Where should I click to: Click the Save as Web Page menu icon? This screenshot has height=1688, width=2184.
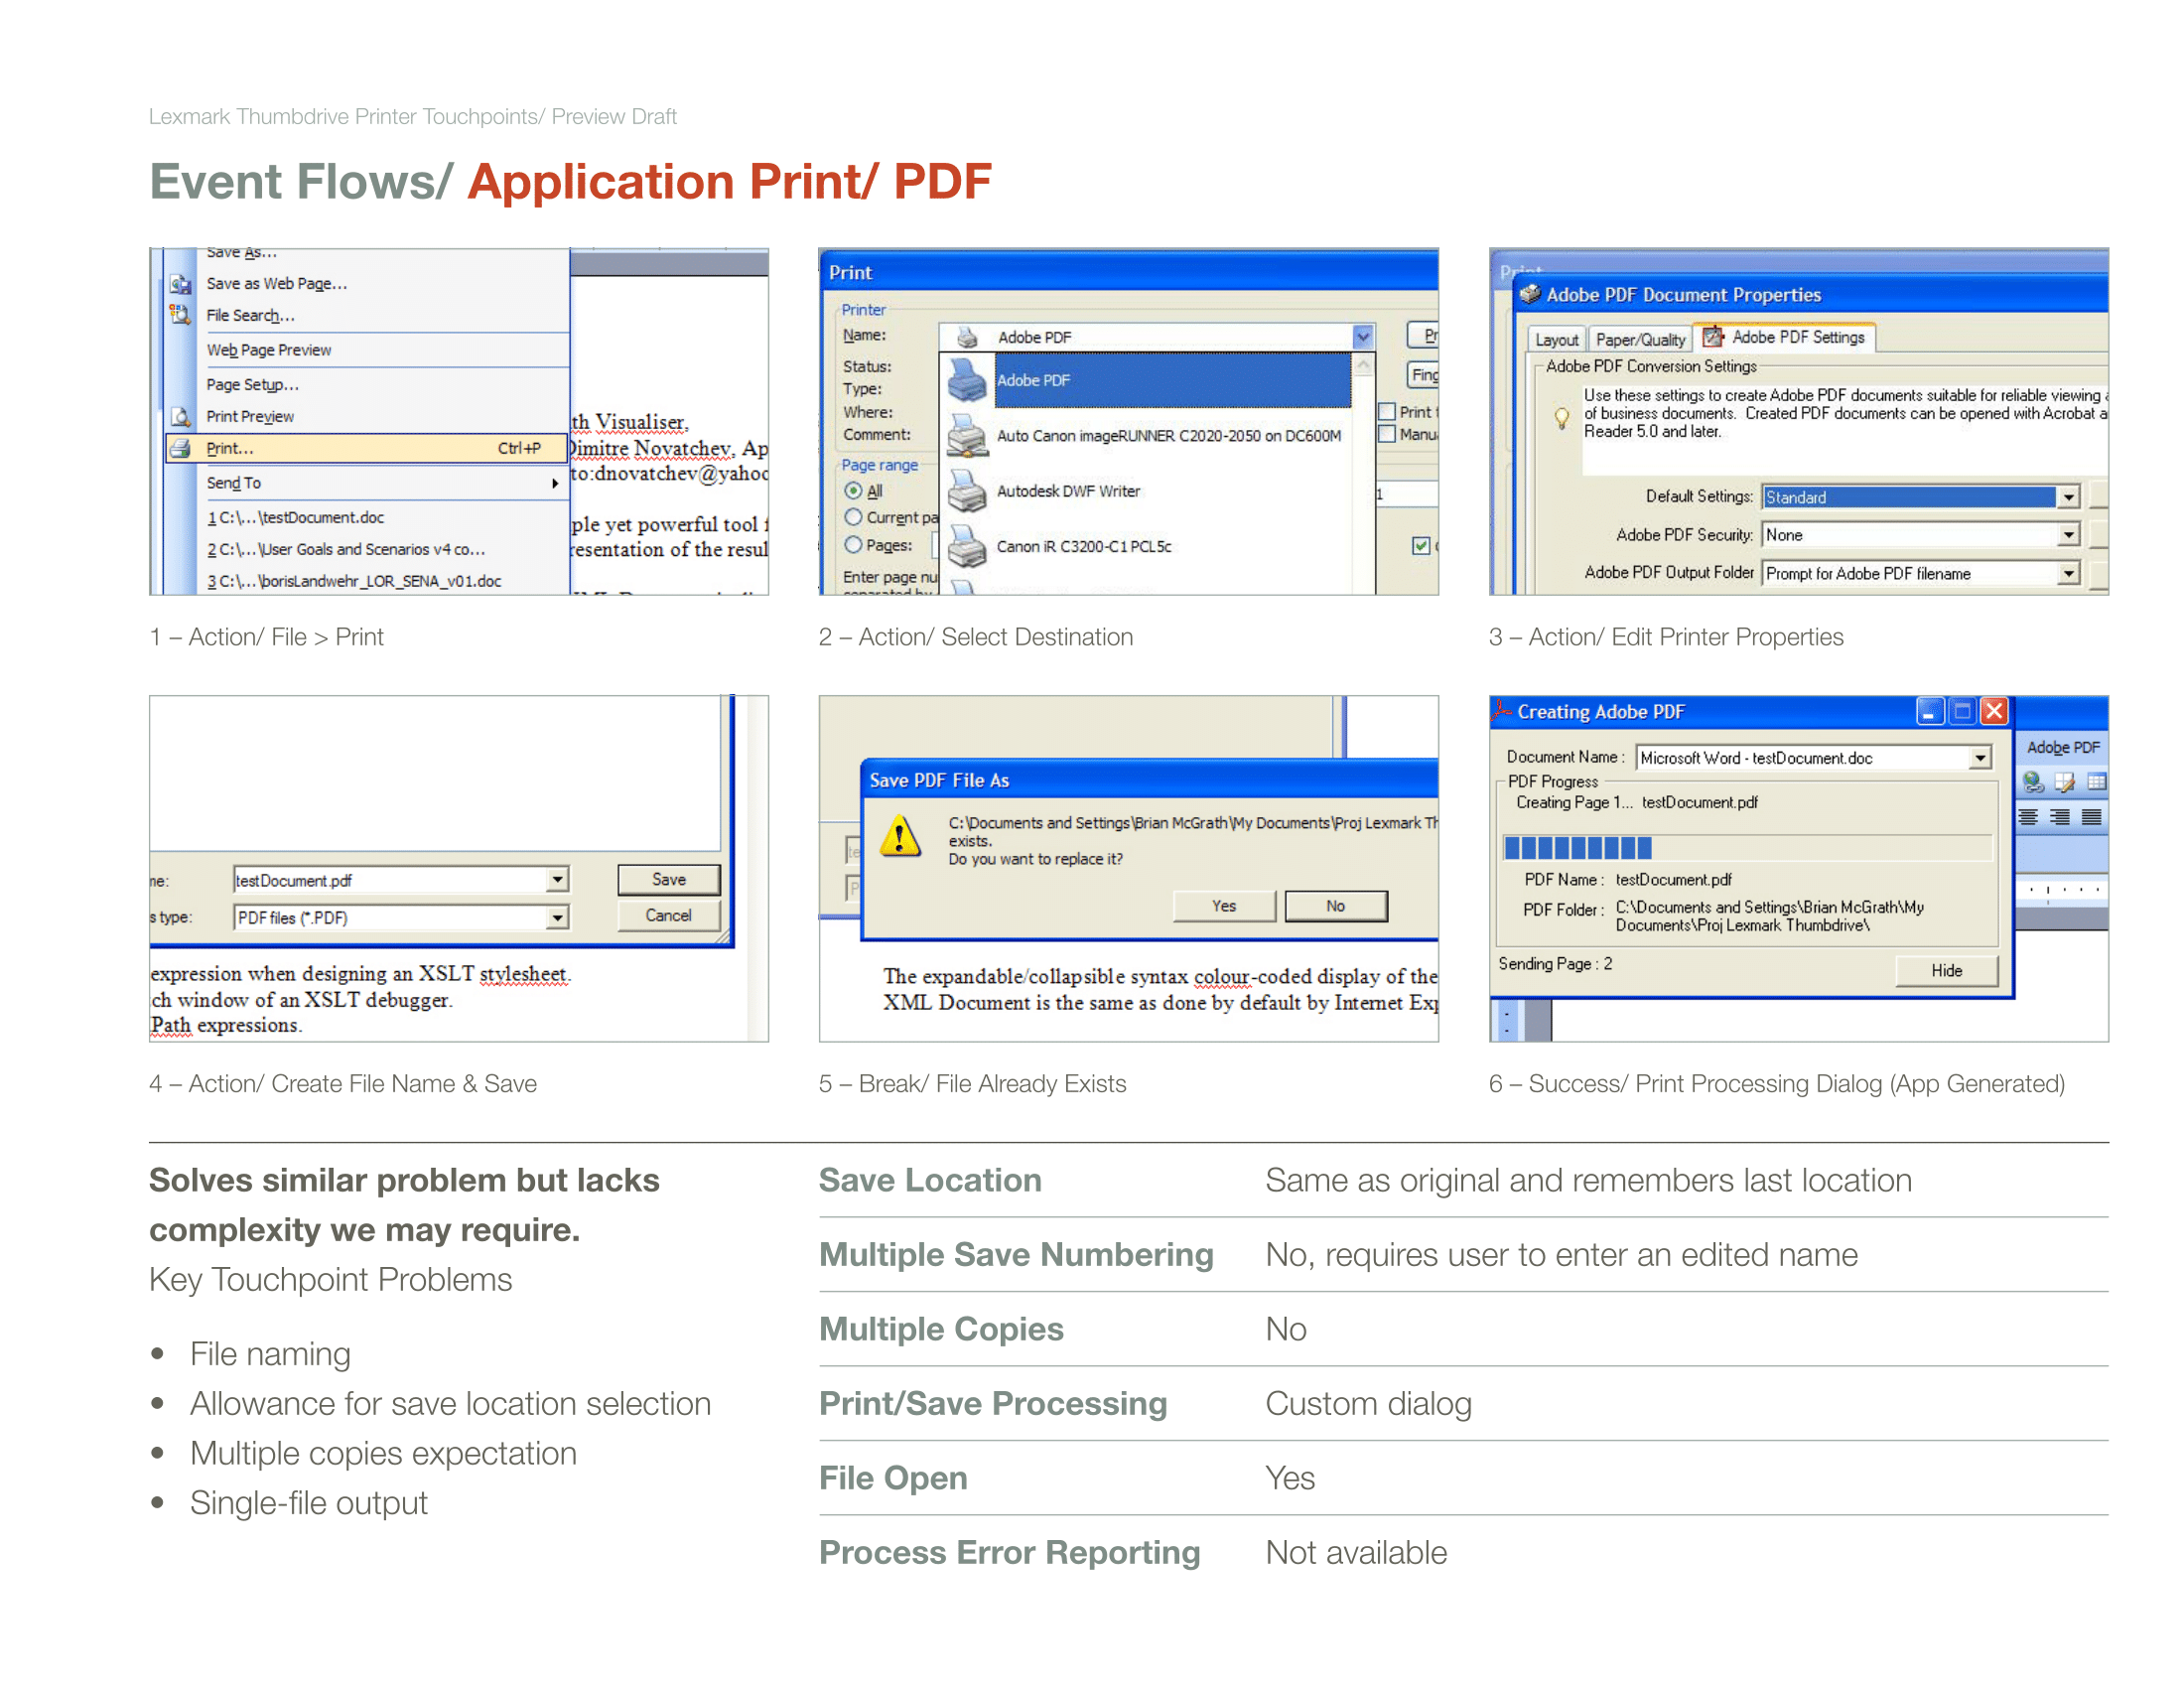[x=180, y=284]
